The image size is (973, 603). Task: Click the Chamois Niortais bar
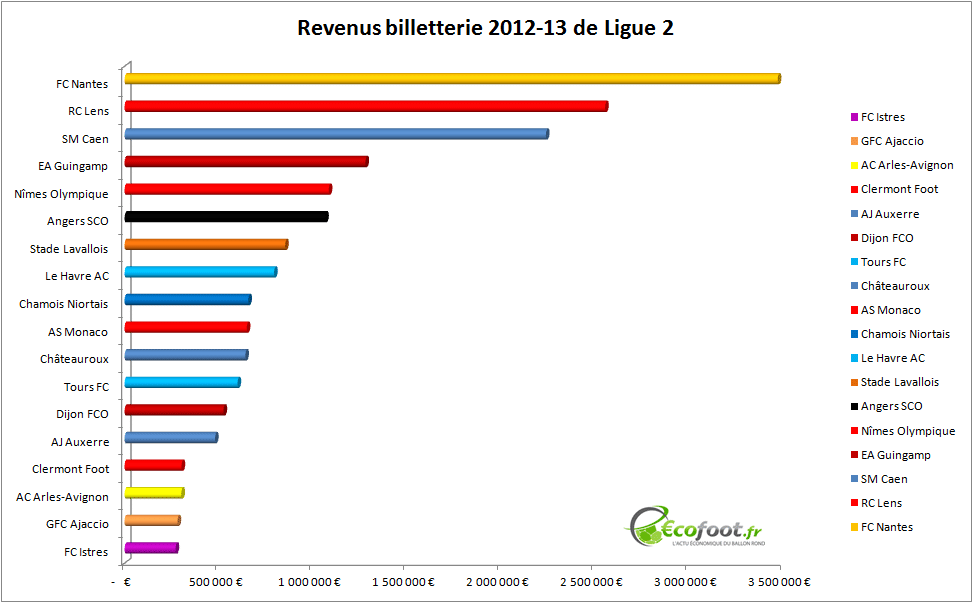pos(187,300)
